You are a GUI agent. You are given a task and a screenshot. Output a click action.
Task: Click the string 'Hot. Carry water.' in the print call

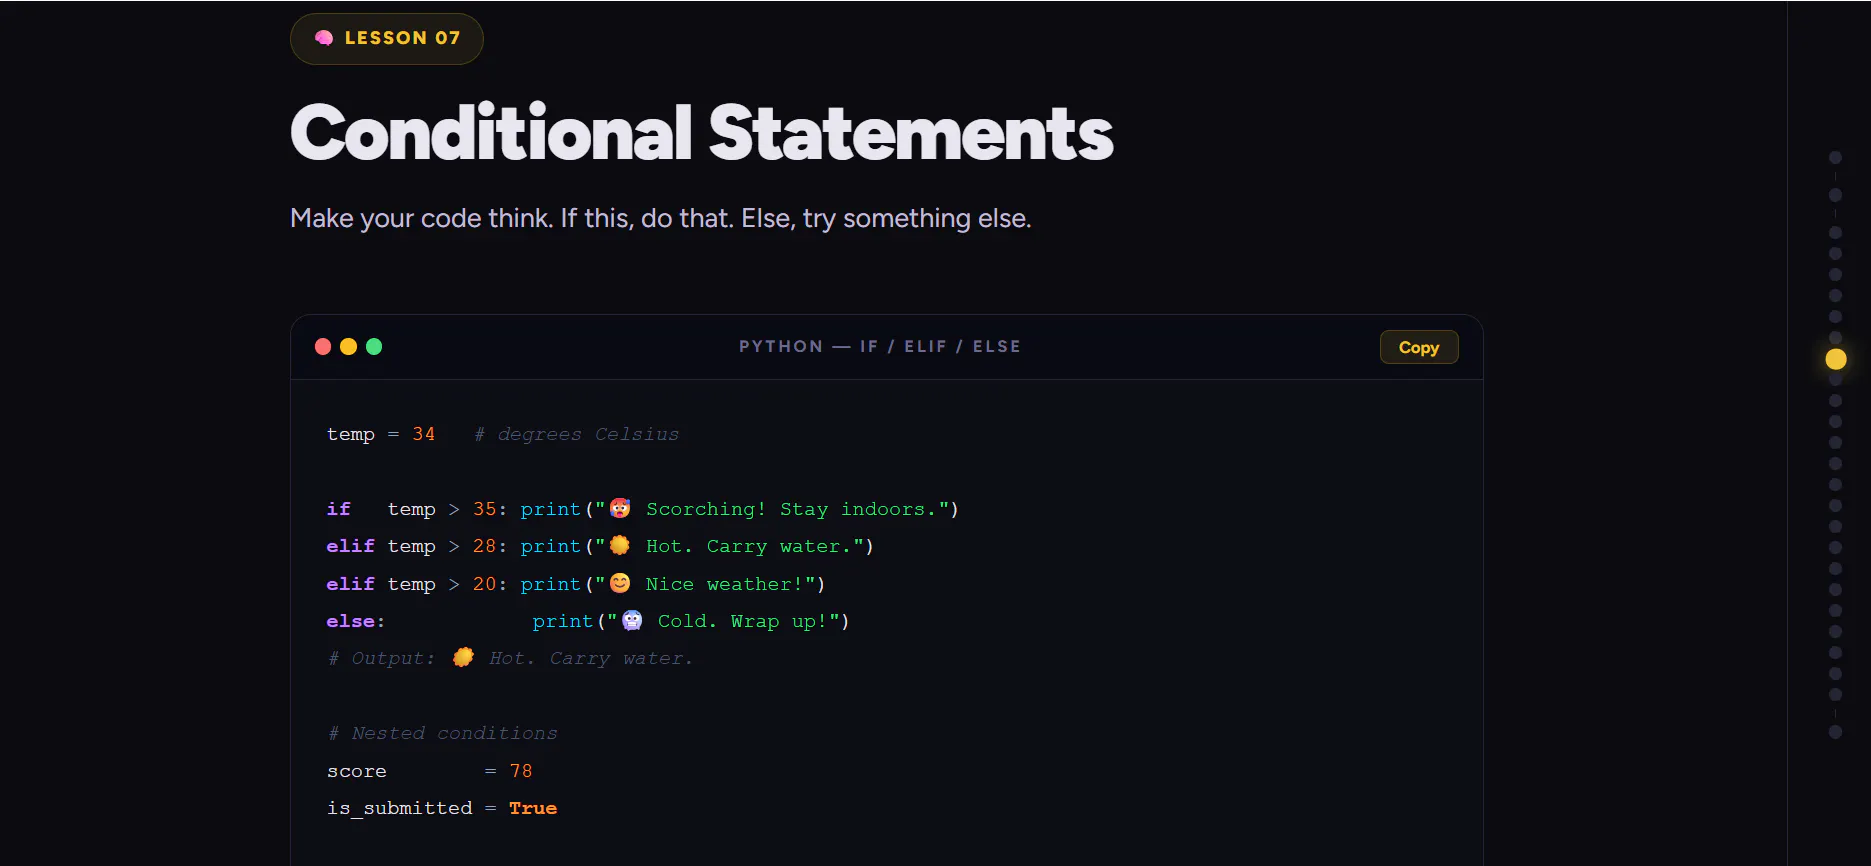tap(748, 546)
